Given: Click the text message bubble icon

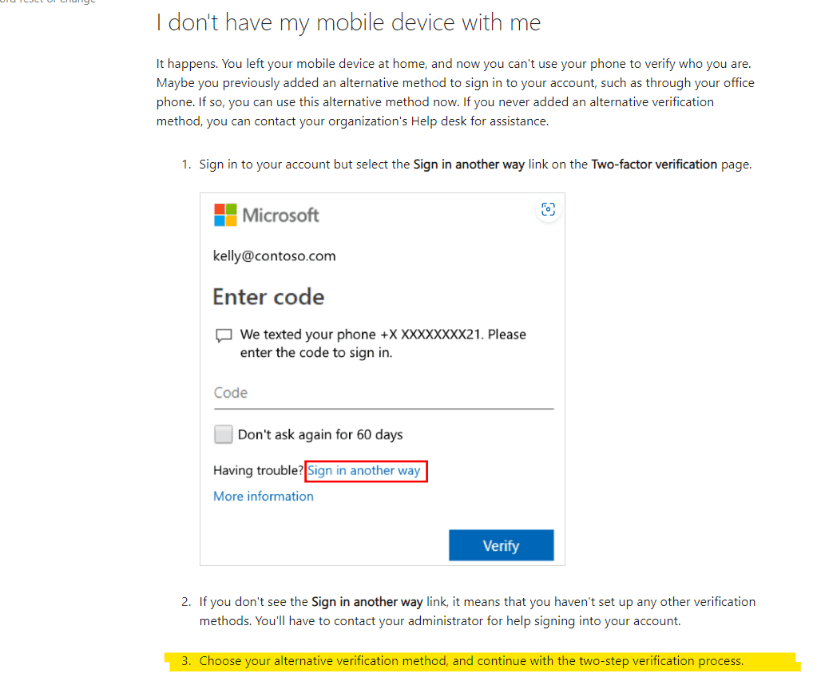Looking at the screenshot, I should tap(223, 336).
